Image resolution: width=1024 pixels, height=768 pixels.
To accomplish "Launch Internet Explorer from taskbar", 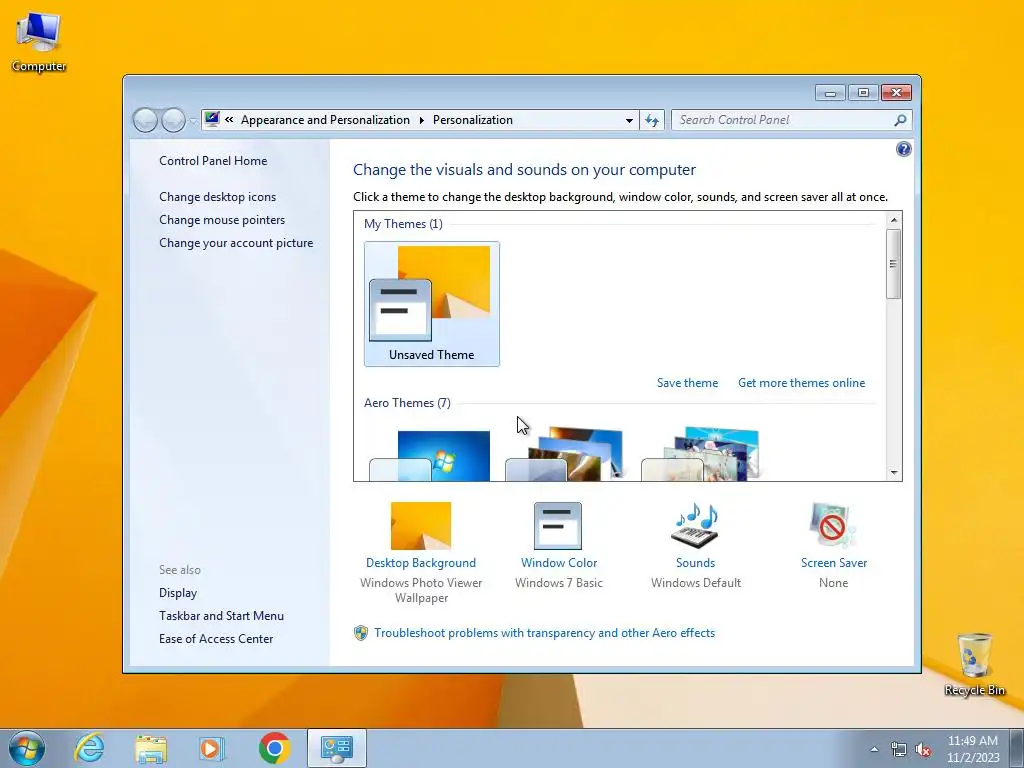I will click(x=89, y=748).
